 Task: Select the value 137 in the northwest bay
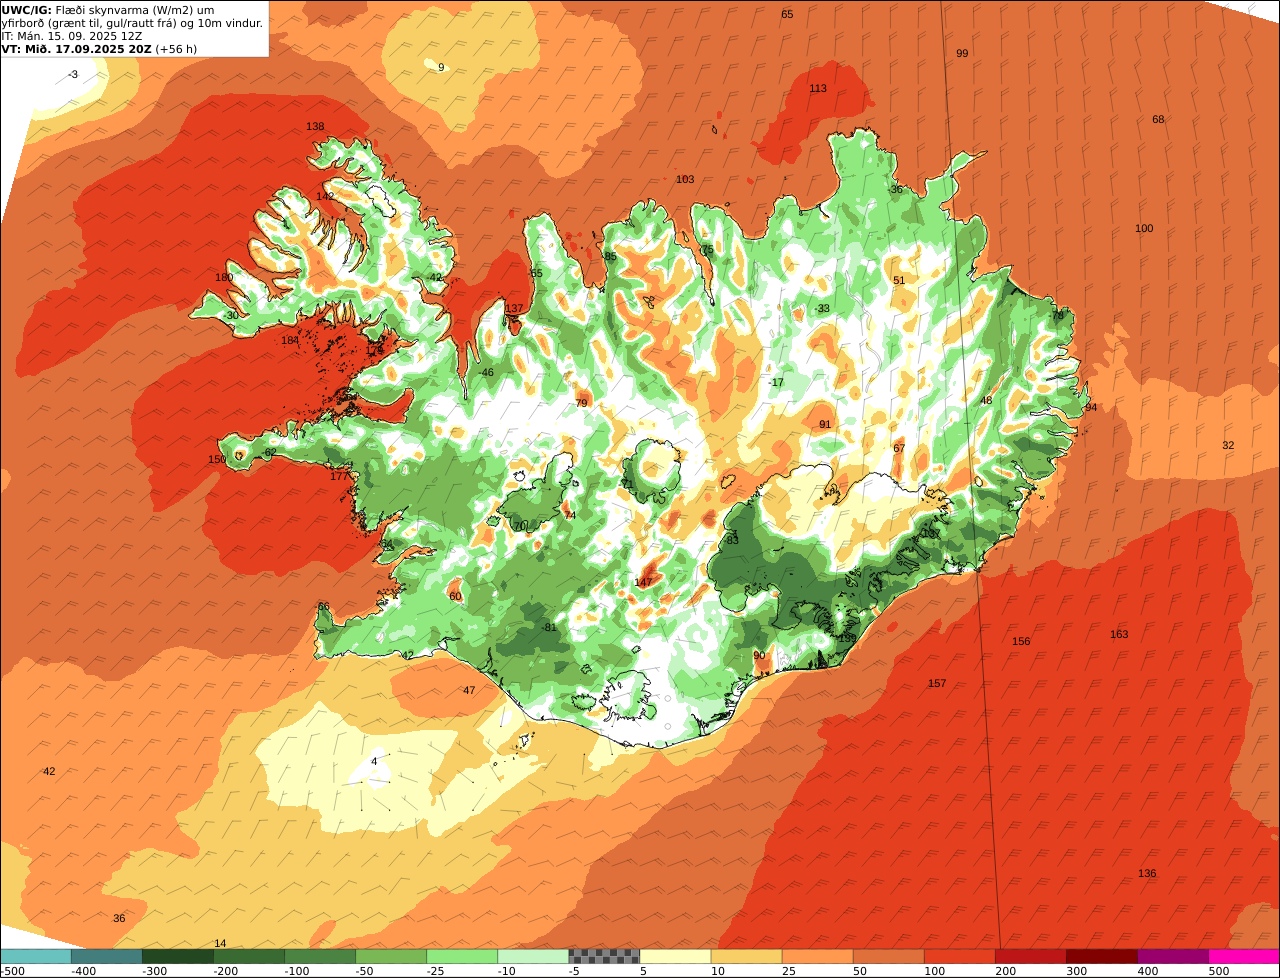[x=514, y=308]
